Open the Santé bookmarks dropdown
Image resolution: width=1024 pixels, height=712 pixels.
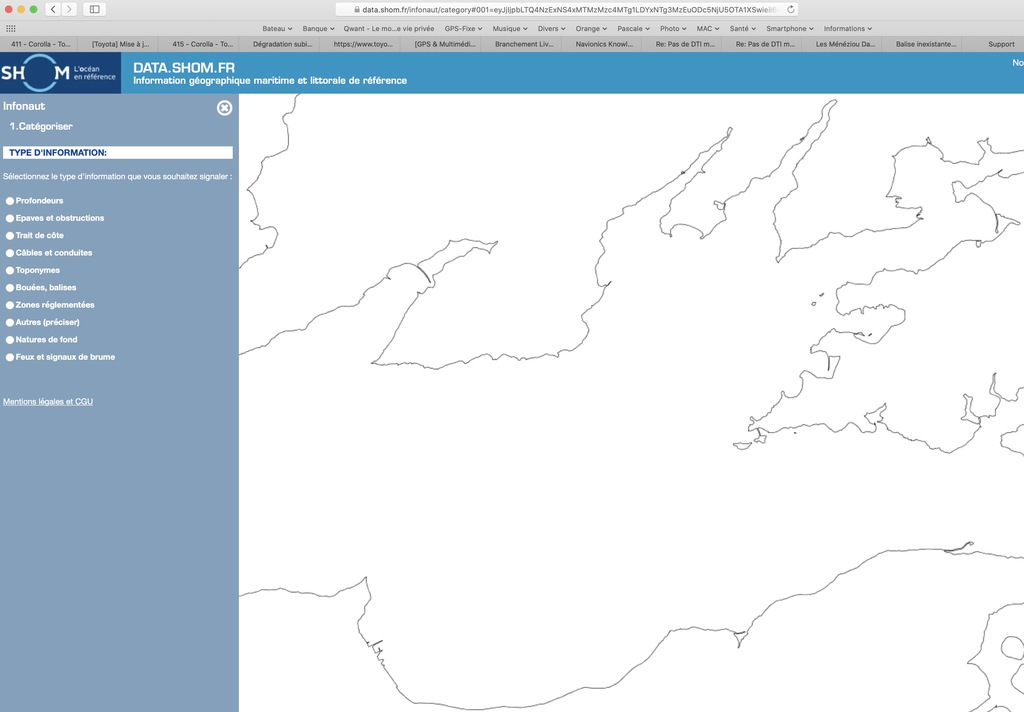click(743, 29)
